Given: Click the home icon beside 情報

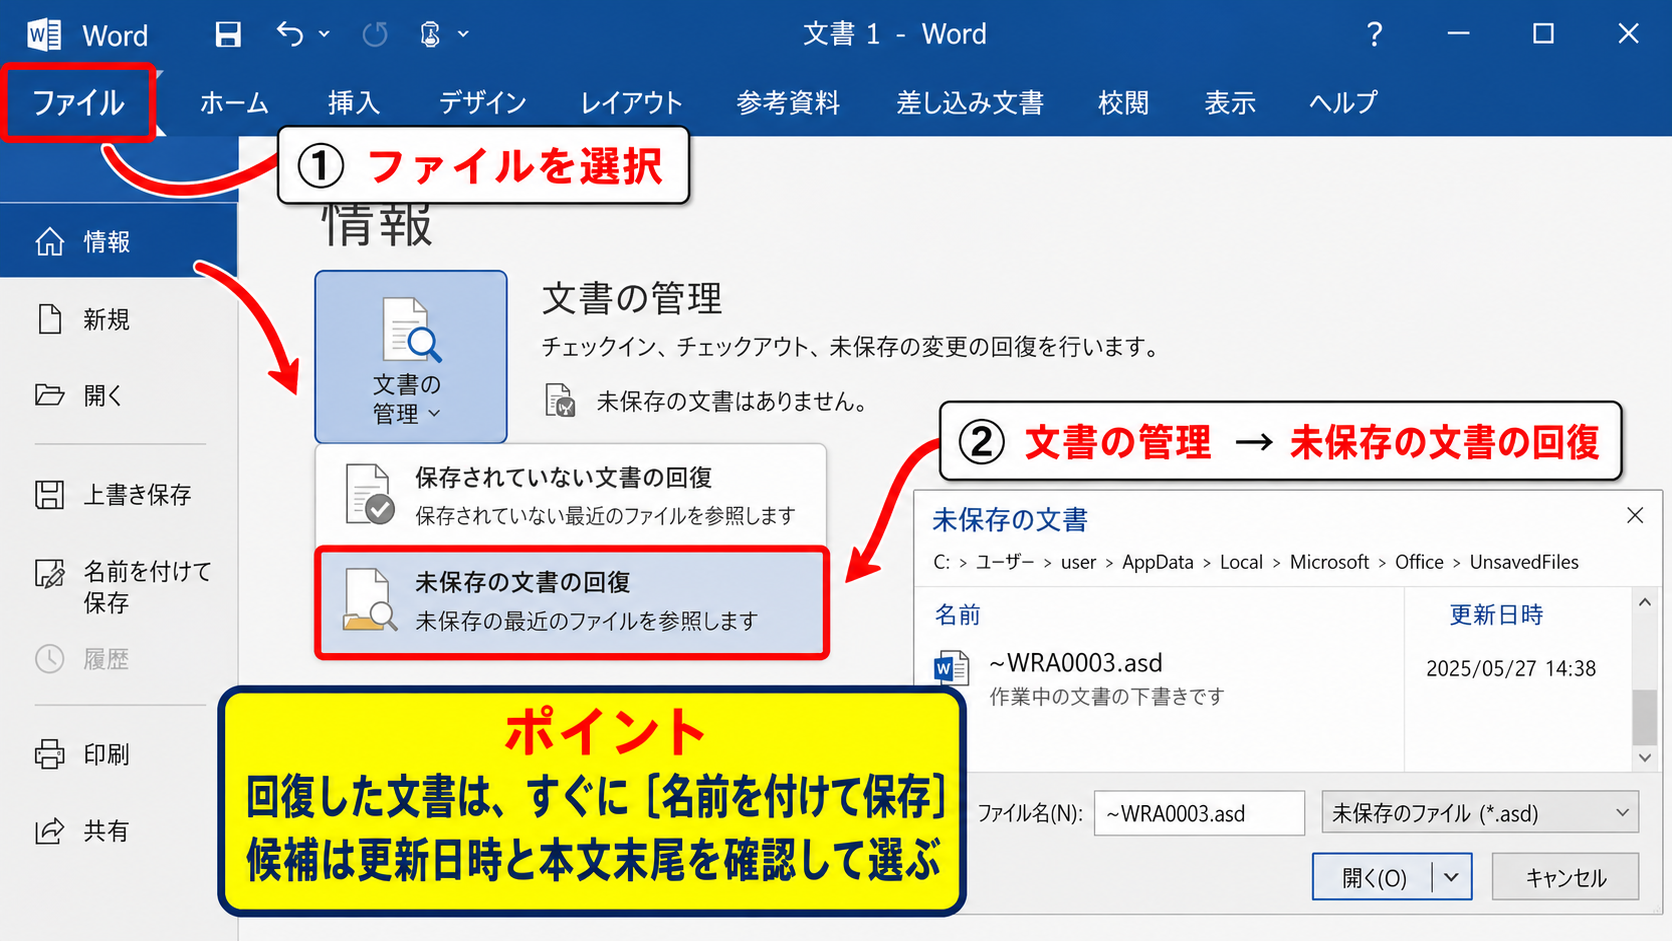Looking at the screenshot, I should tap(49, 241).
